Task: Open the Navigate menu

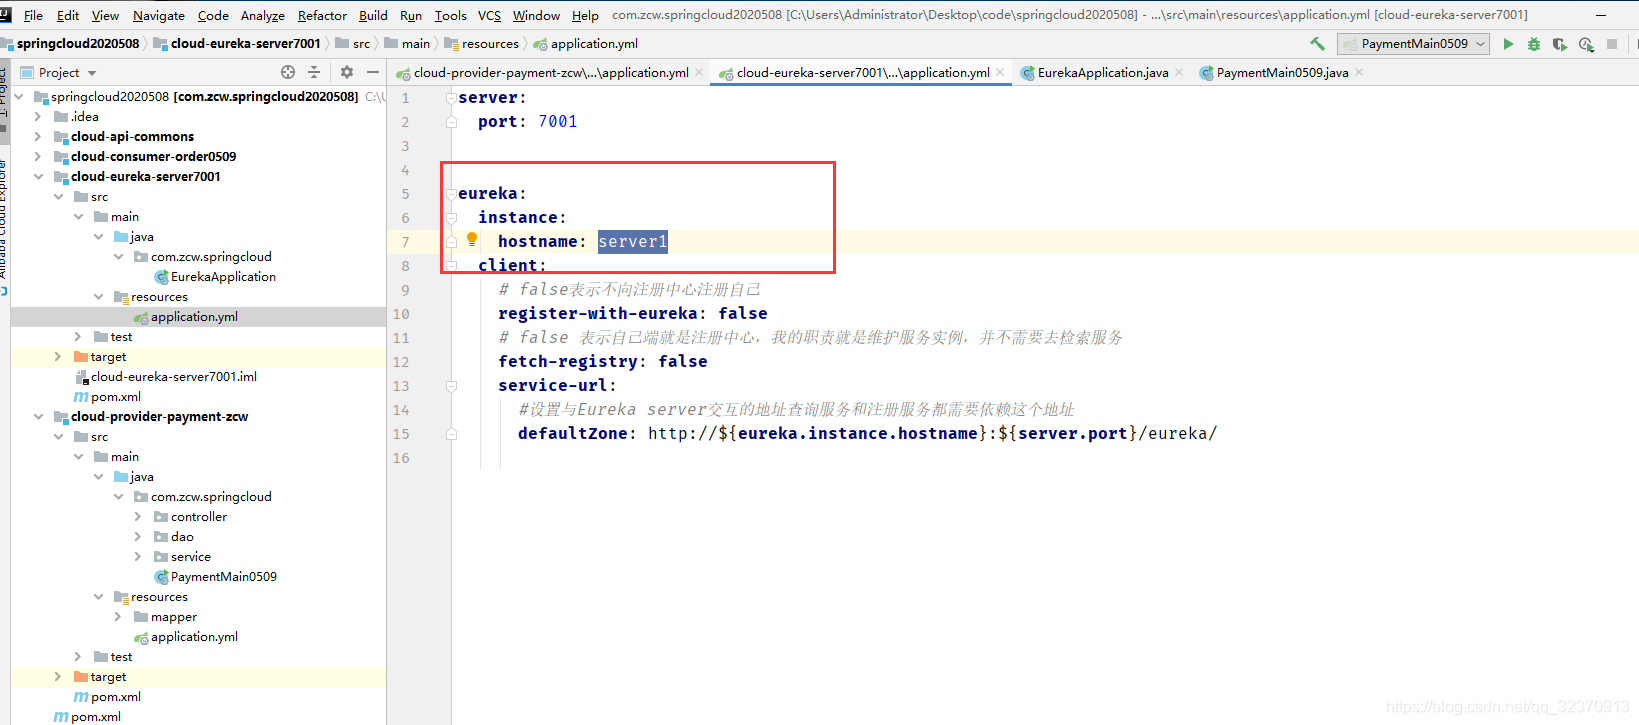Action: pos(158,15)
